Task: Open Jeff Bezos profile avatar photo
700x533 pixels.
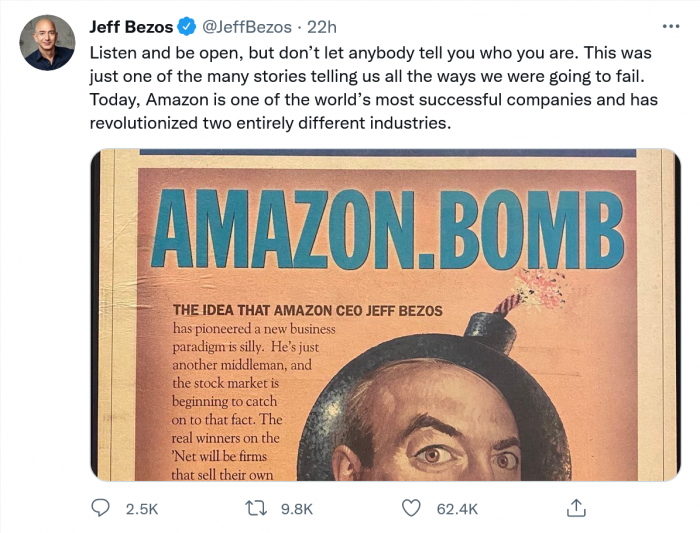Action: (x=47, y=43)
